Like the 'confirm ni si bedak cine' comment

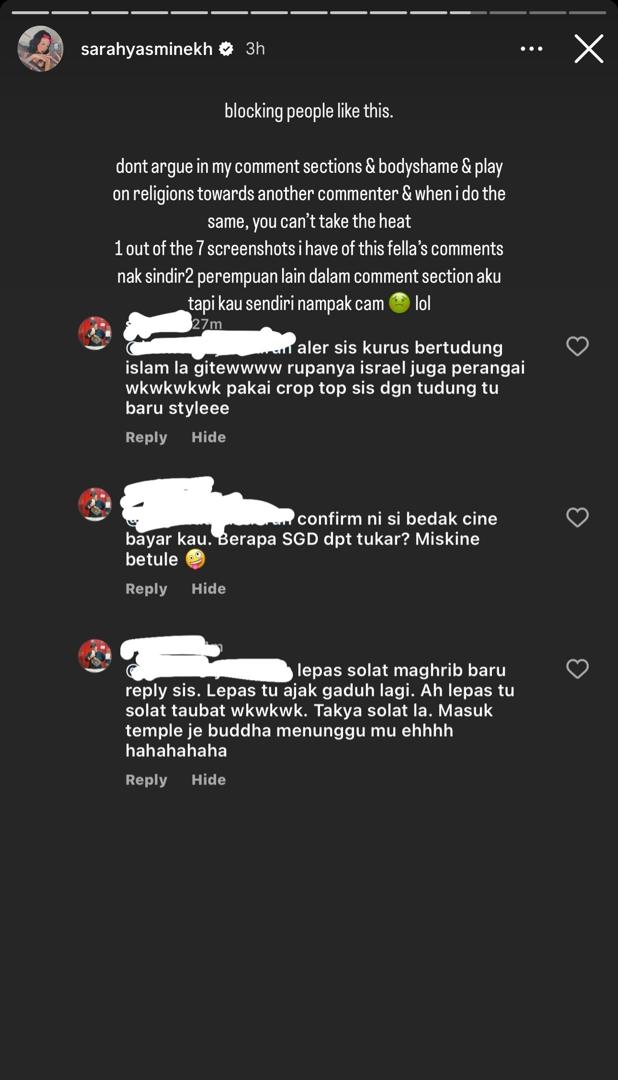click(x=577, y=517)
